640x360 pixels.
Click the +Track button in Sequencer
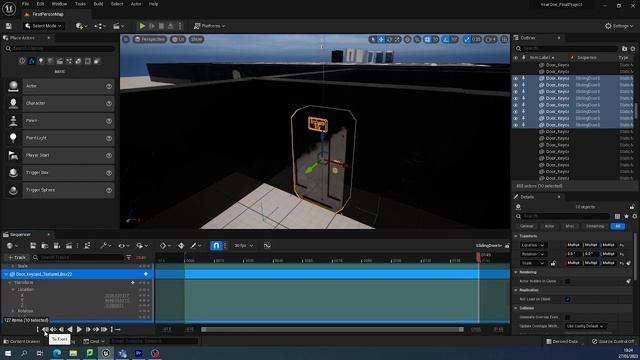click(17, 257)
